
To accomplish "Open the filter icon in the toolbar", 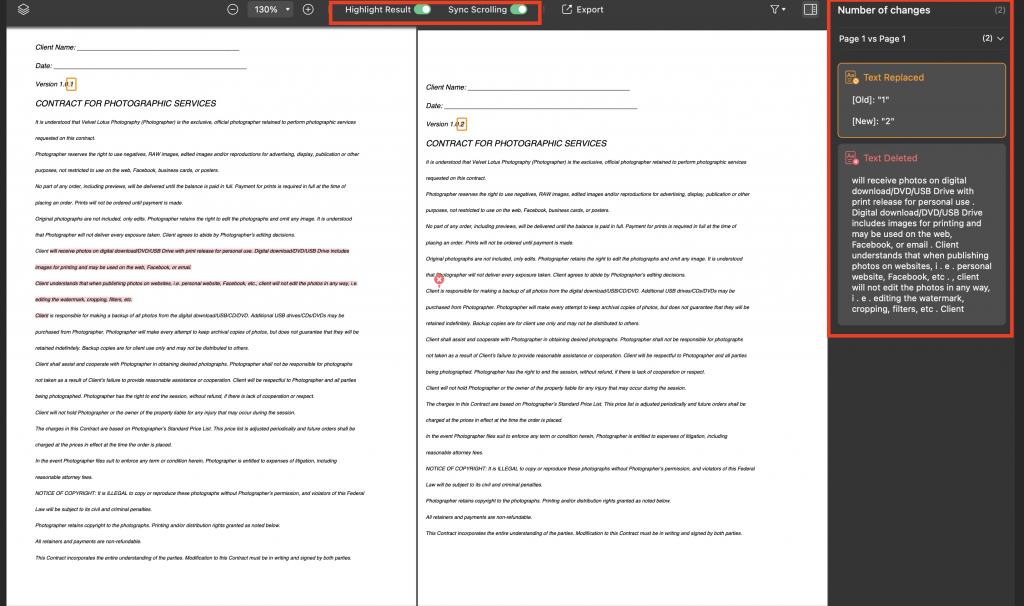I will click(x=775, y=9).
